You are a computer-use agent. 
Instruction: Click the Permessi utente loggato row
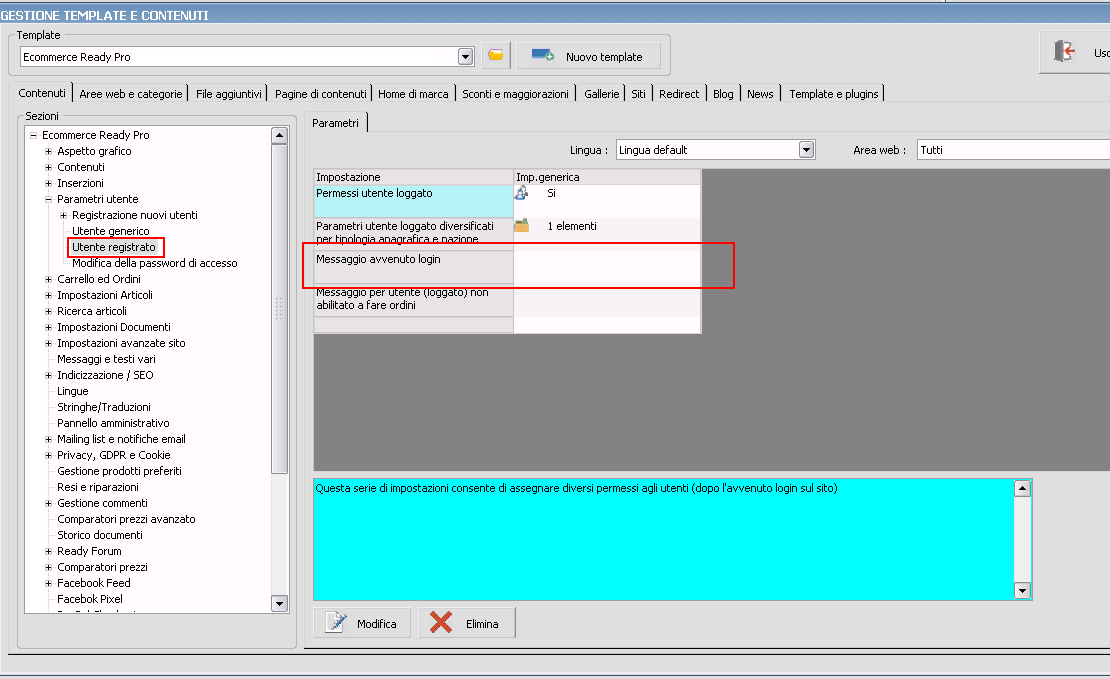508,201
